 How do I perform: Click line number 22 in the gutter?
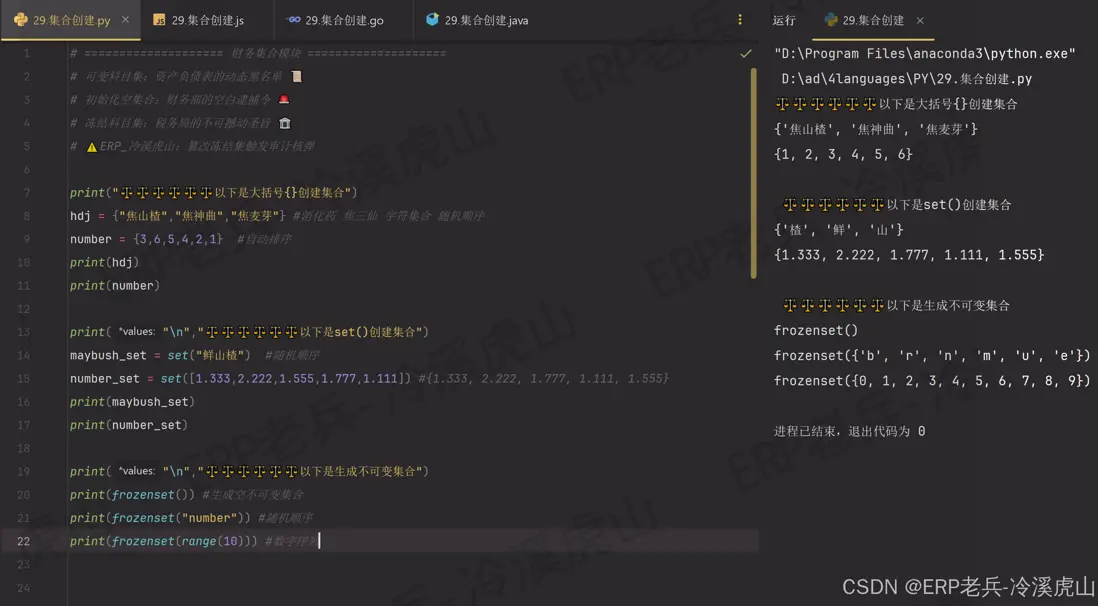click(x=23, y=541)
